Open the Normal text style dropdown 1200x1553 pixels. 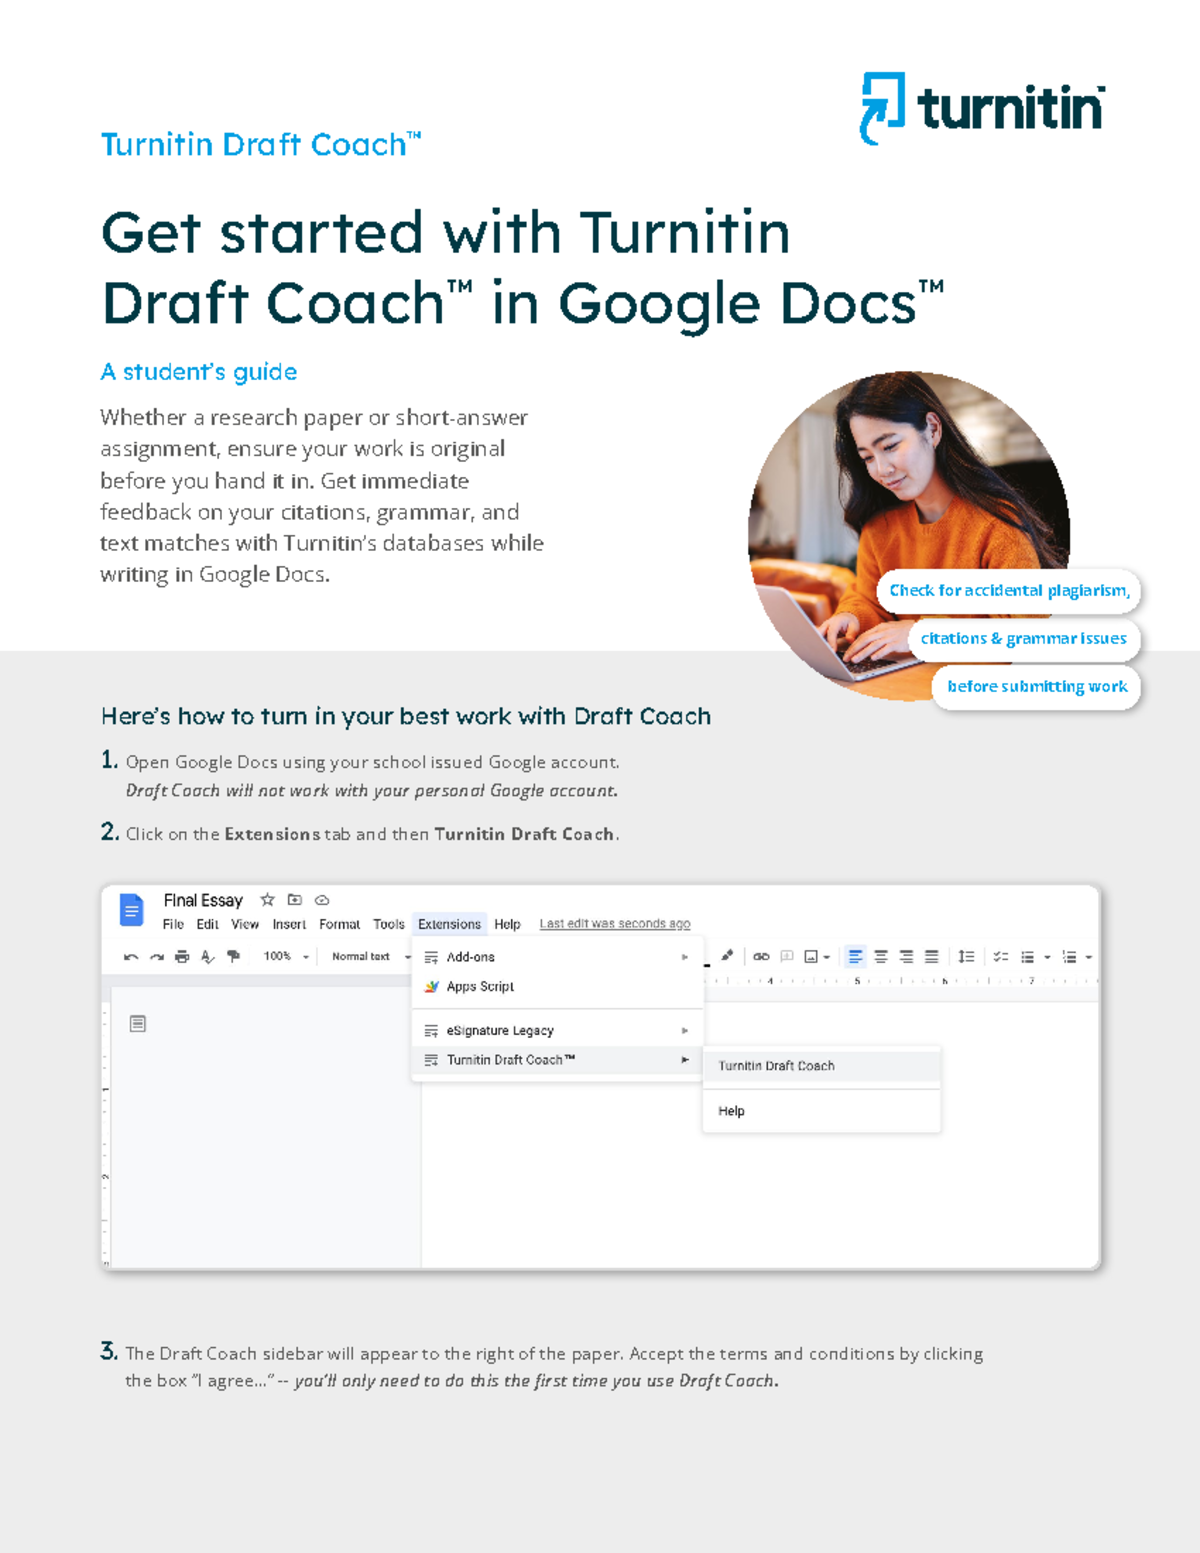pyautogui.click(x=362, y=957)
